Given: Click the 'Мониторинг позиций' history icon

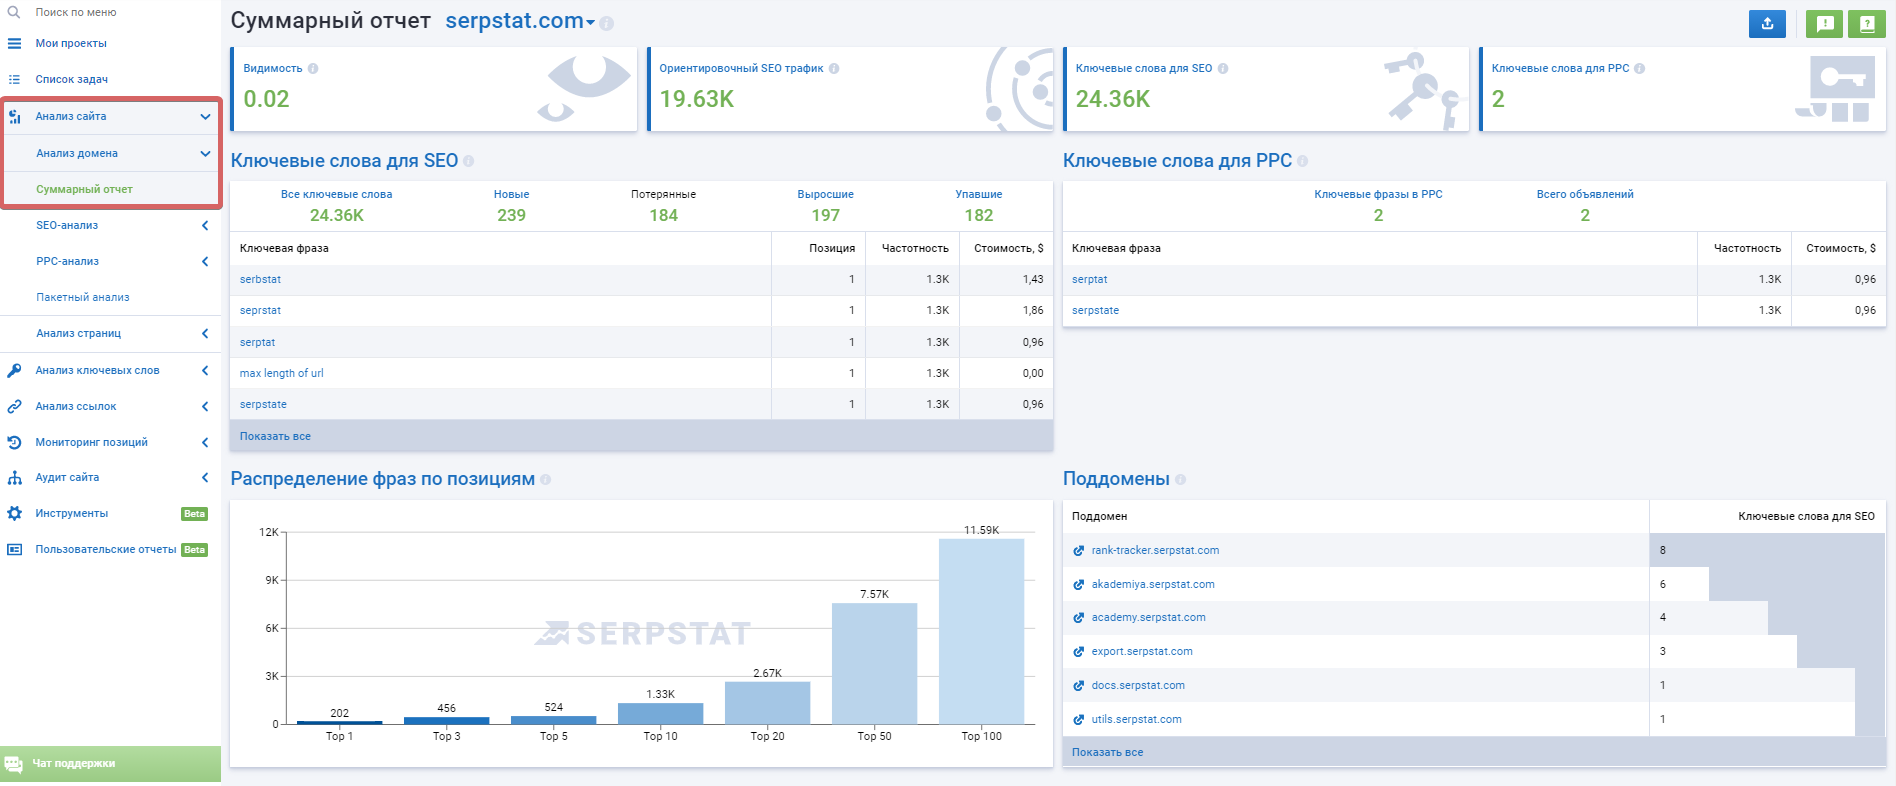Looking at the screenshot, I should click(x=14, y=442).
